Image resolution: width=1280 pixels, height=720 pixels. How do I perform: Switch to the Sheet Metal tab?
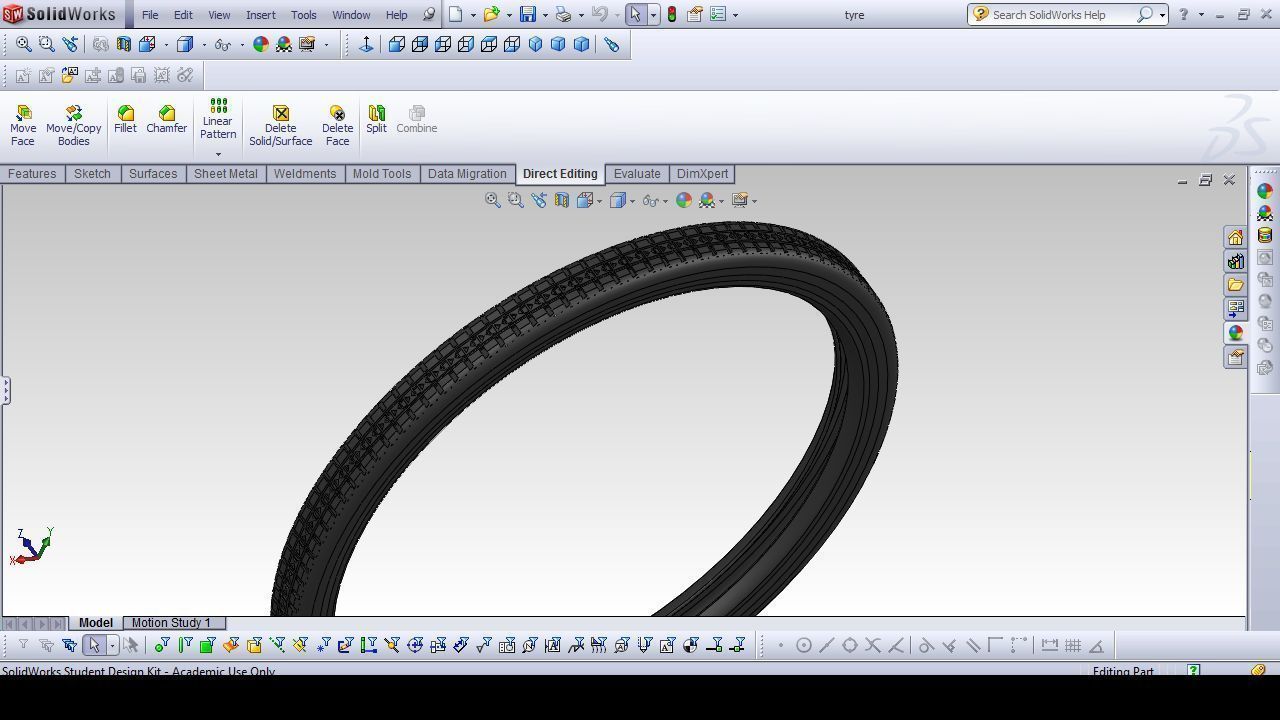[226, 174]
